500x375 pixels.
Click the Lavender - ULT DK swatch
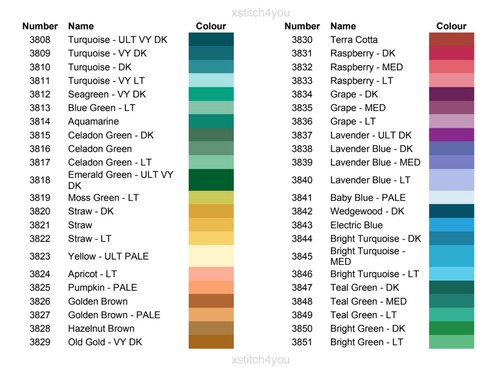pyautogui.click(x=451, y=135)
